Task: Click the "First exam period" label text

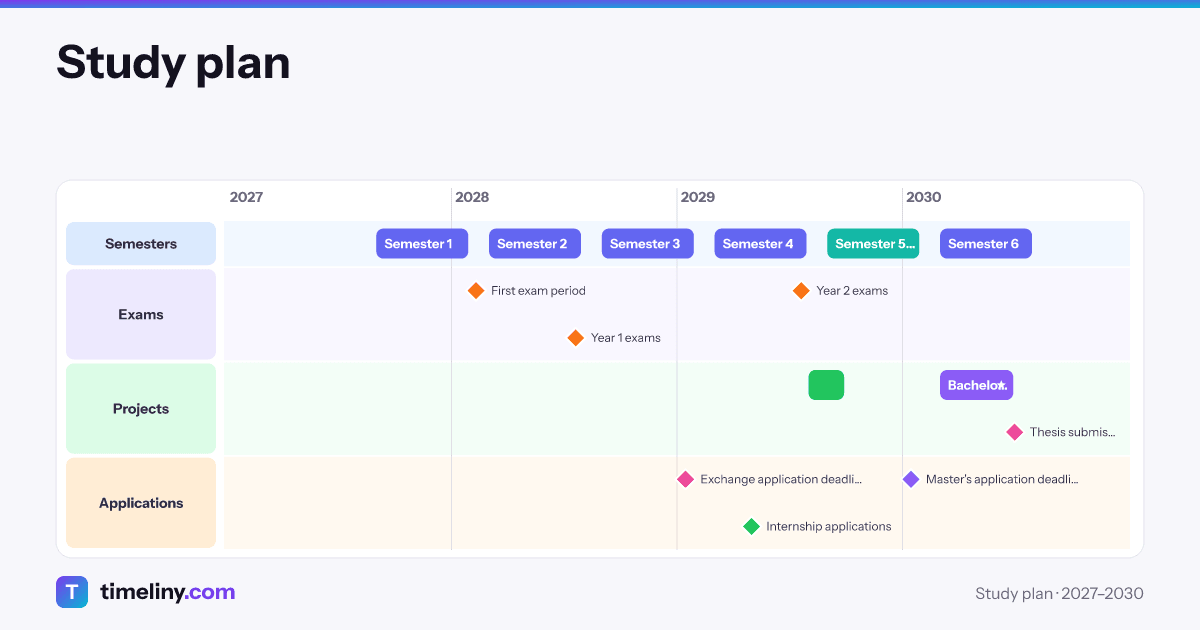Action: click(x=538, y=291)
